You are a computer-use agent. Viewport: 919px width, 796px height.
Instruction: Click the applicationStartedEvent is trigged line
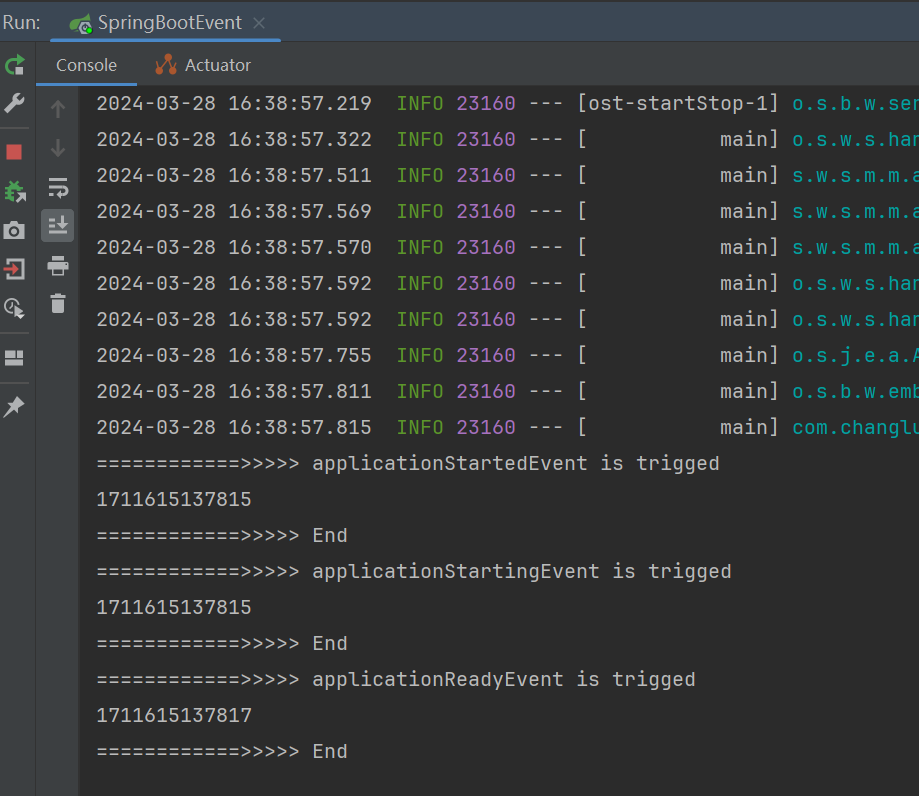408,464
